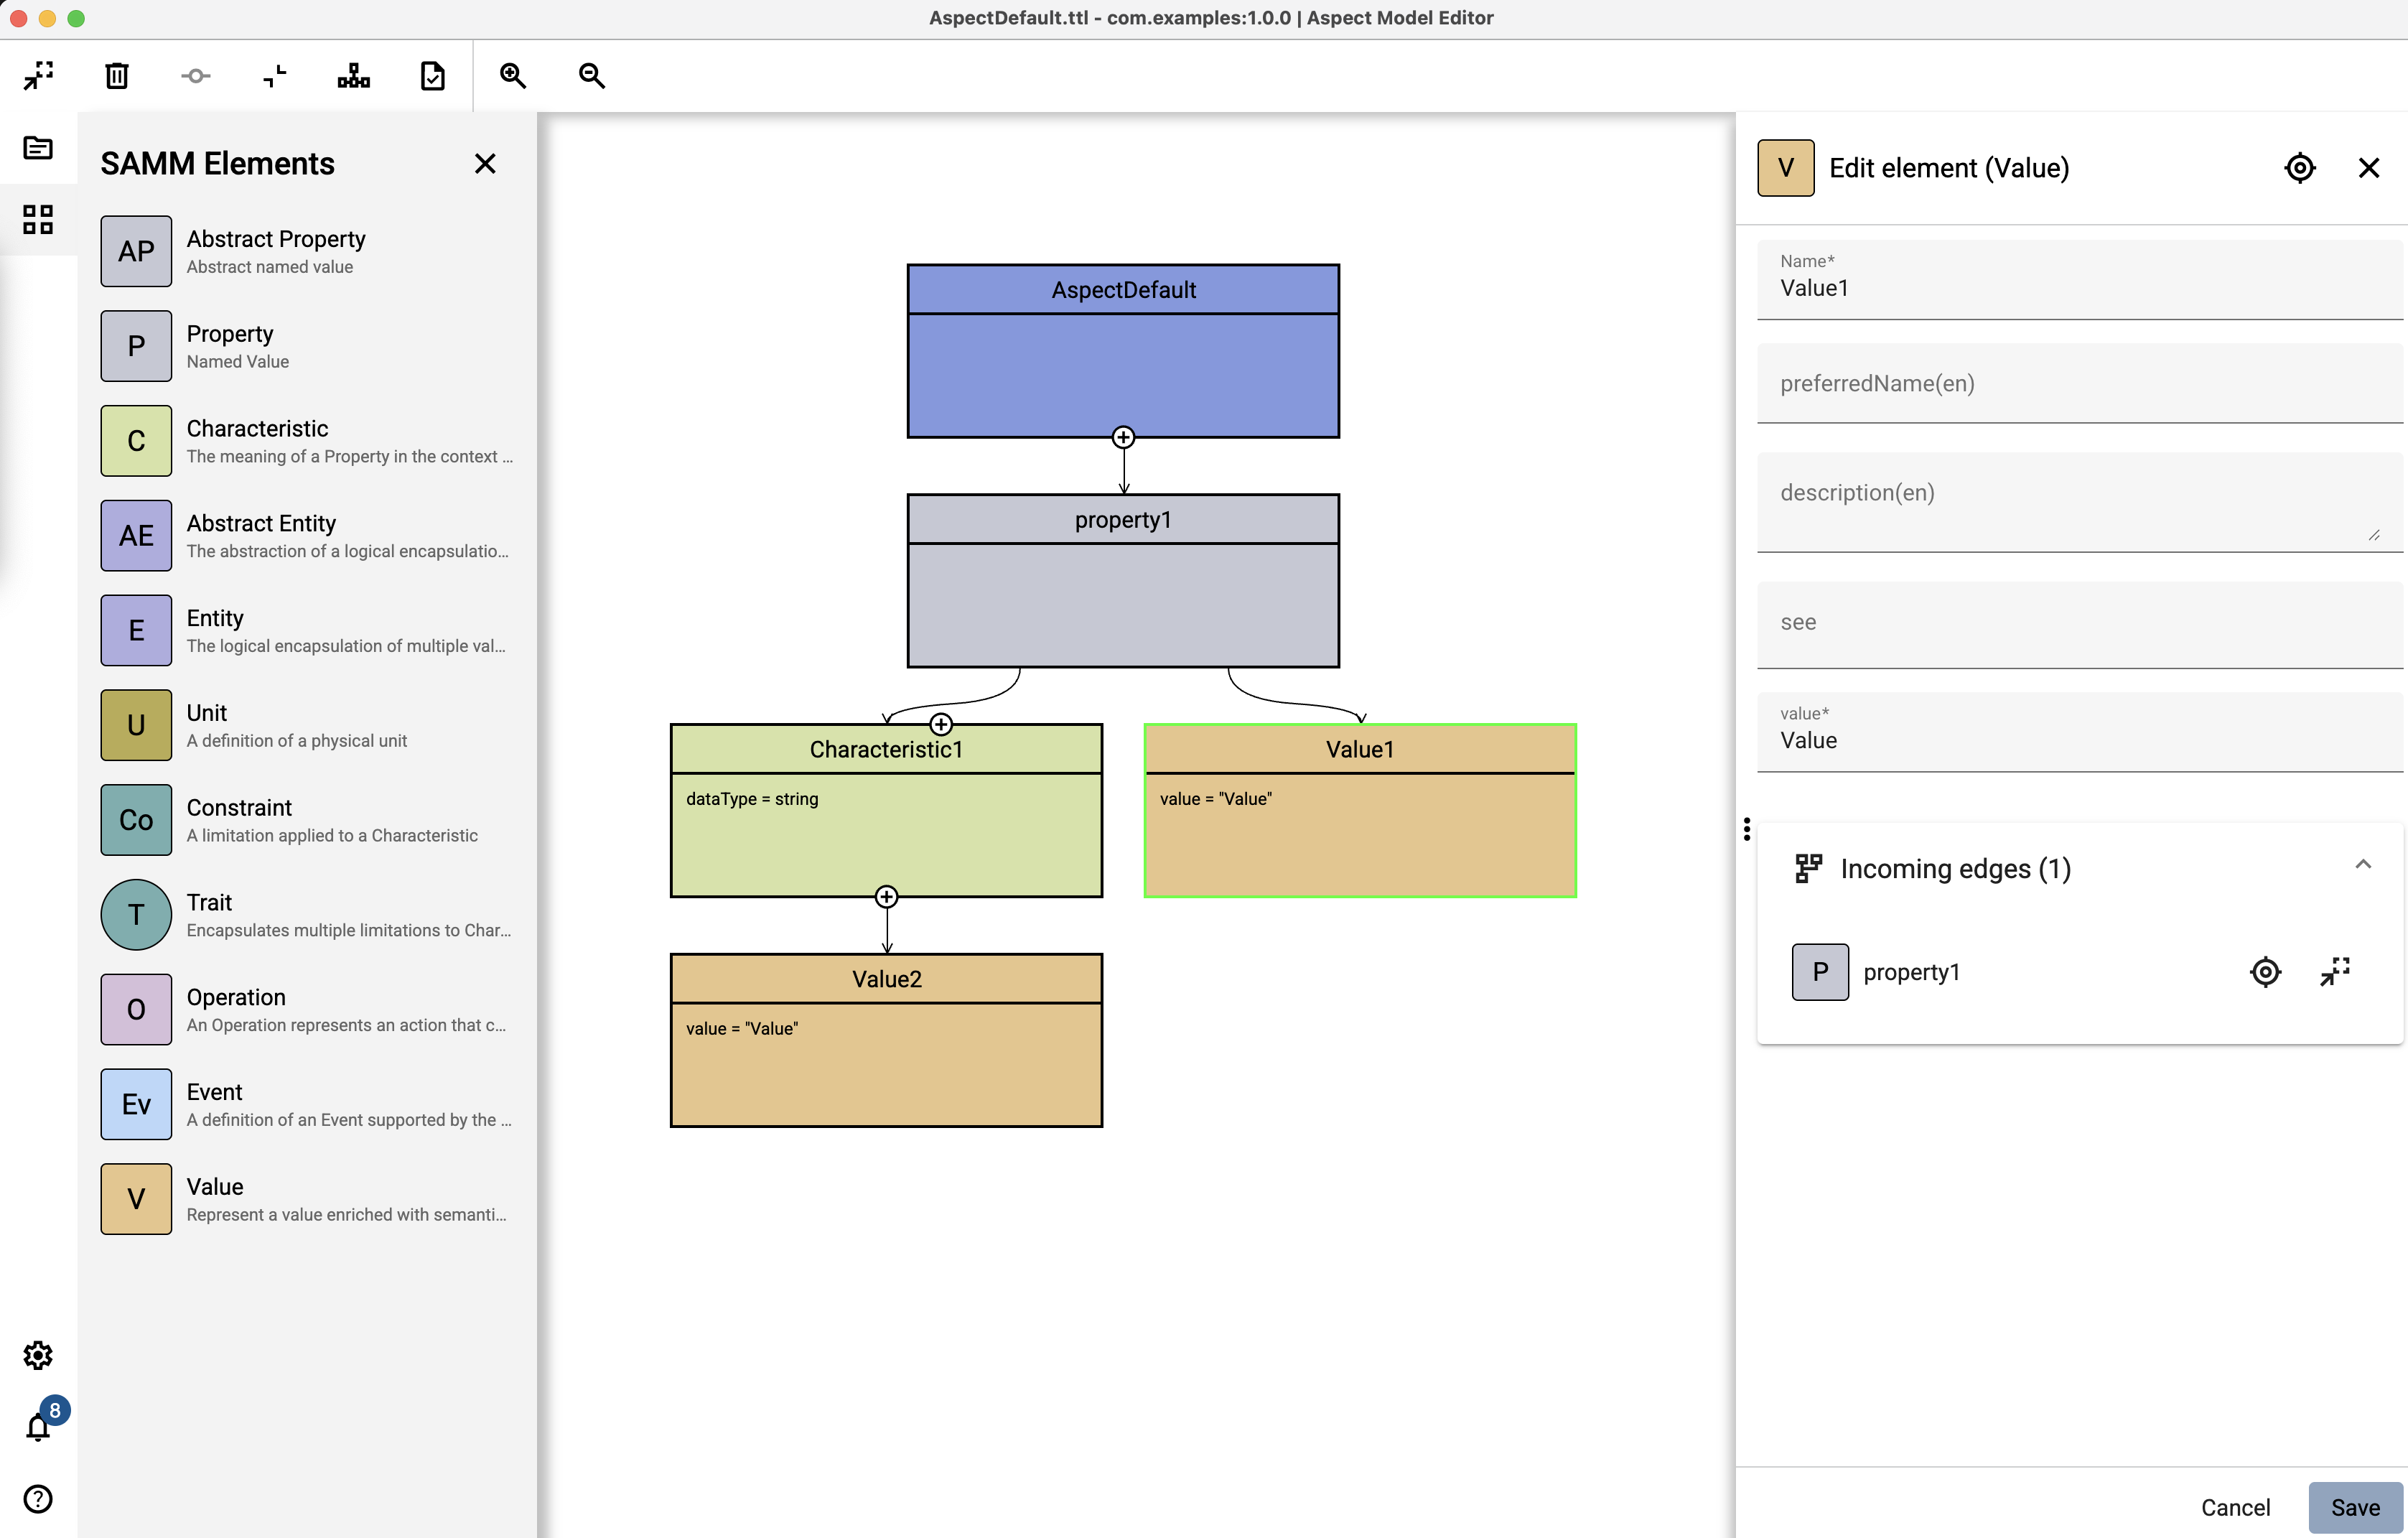Locate property1 element via target icon
The width and height of the screenshot is (2408, 1538).
pyautogui.click(x=2265, y=972)
